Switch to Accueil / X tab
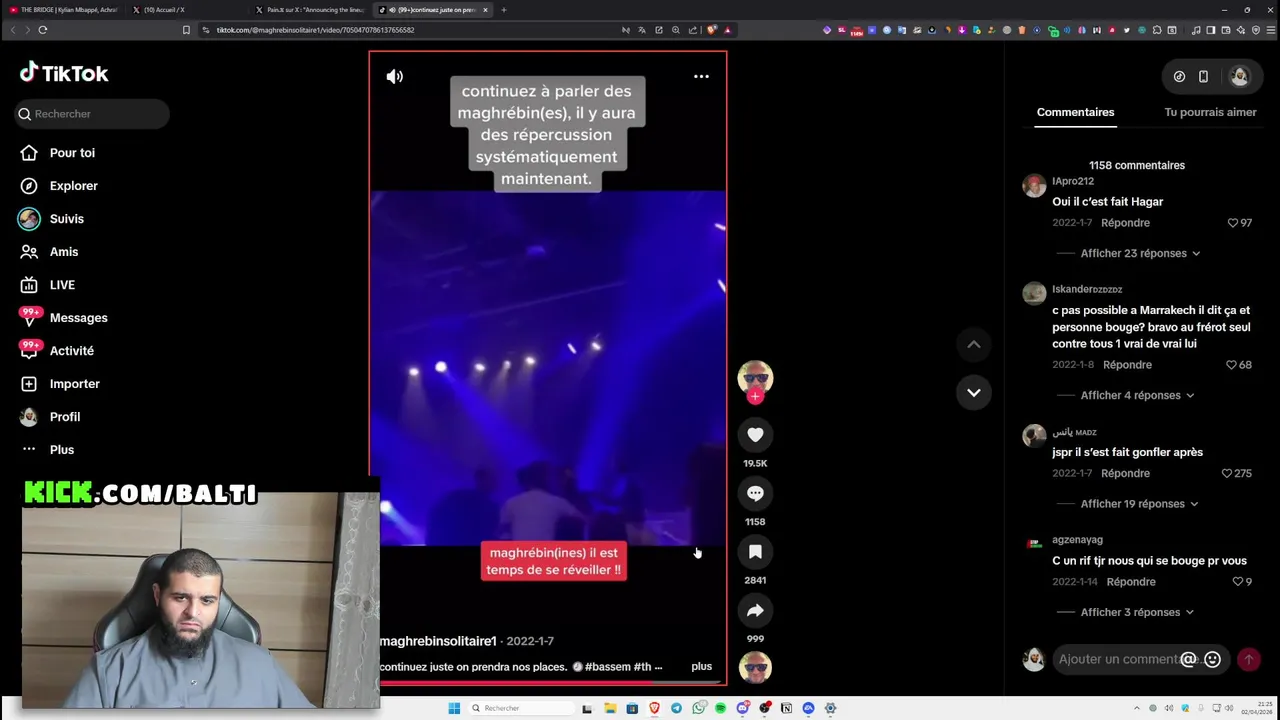The height and width of the screenshot is (720, 1280). (x=185, y=10)
